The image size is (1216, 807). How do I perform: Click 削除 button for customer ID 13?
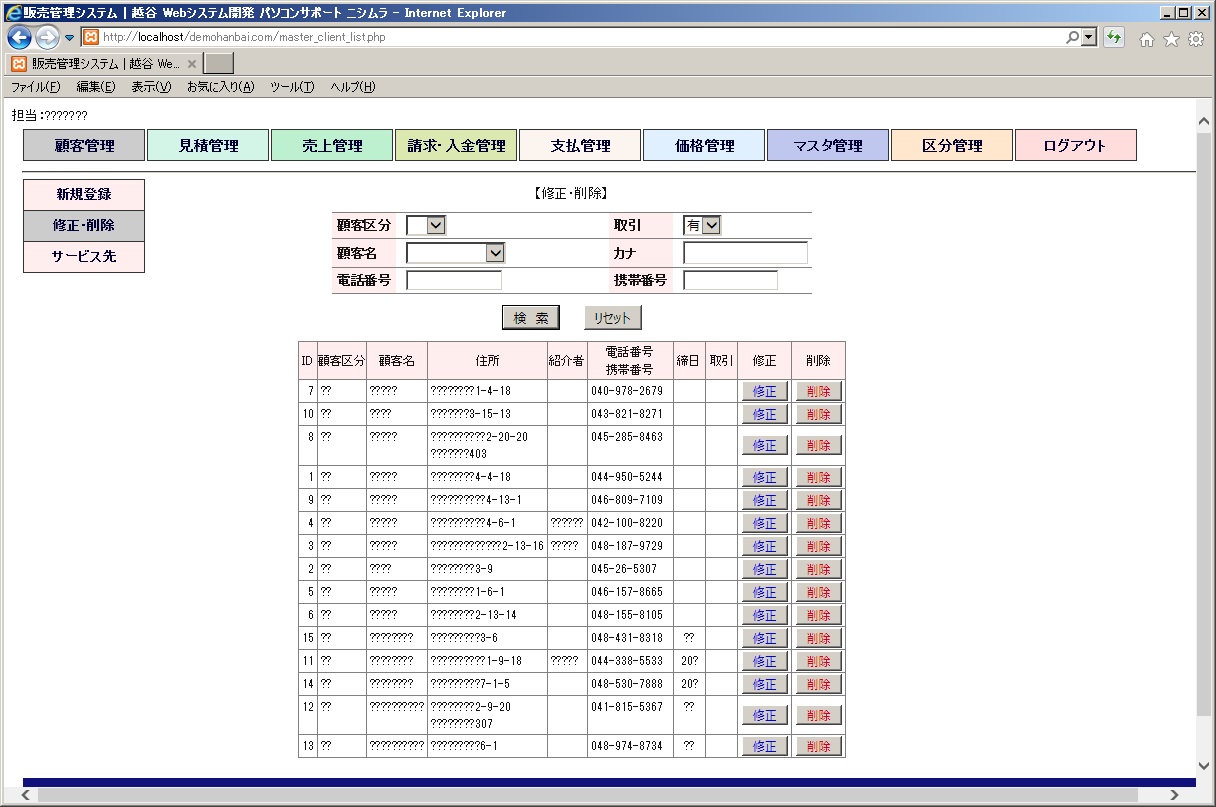click(818, 746)
